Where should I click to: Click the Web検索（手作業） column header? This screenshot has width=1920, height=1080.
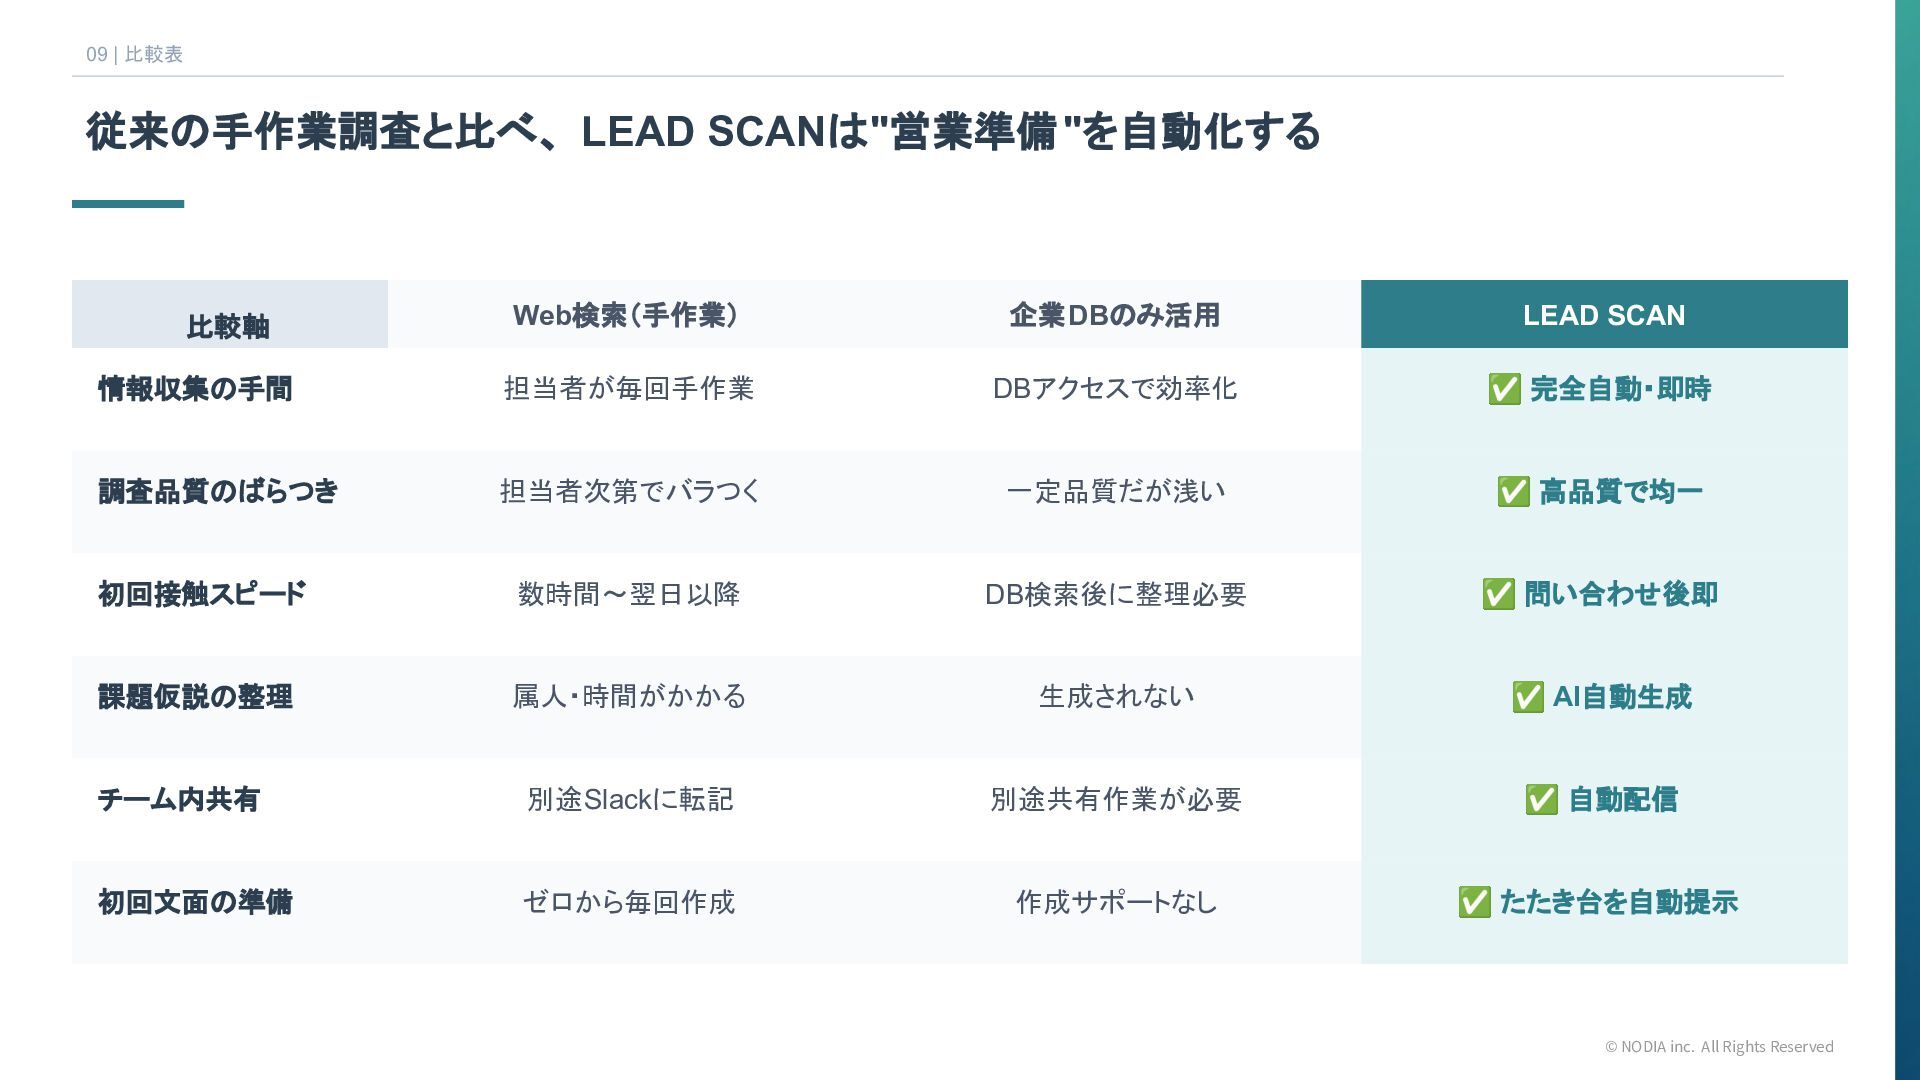pos(626,315)
